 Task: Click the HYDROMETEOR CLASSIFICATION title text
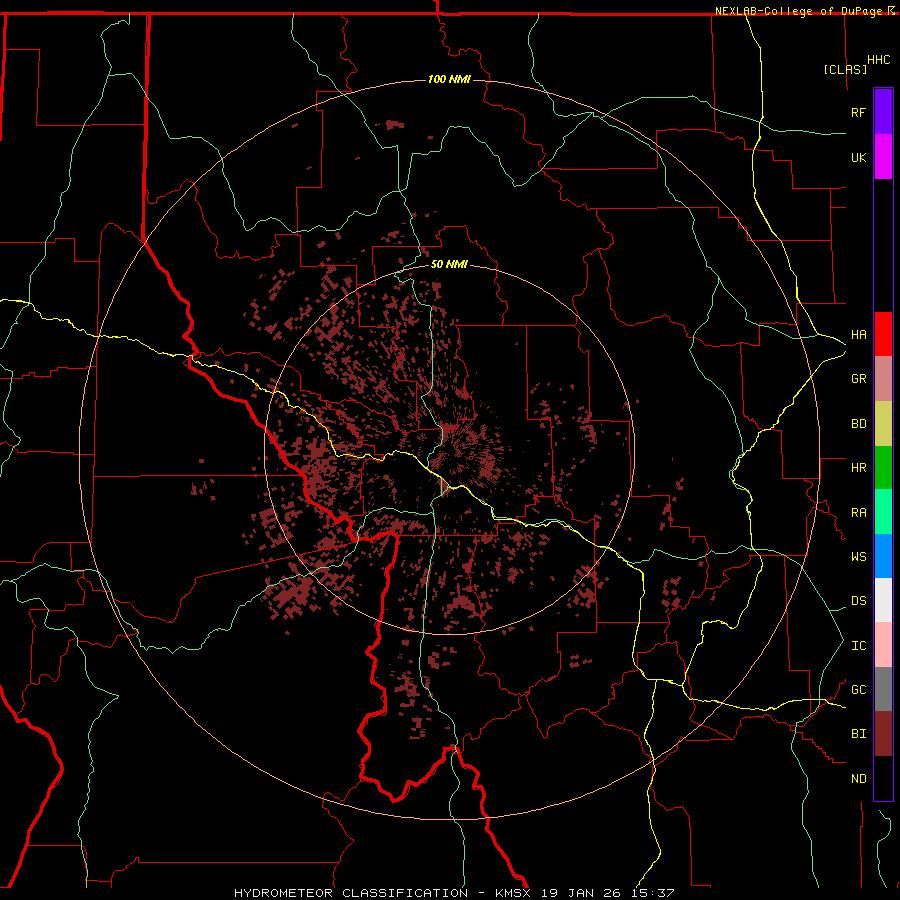click(x=351, y=893)
